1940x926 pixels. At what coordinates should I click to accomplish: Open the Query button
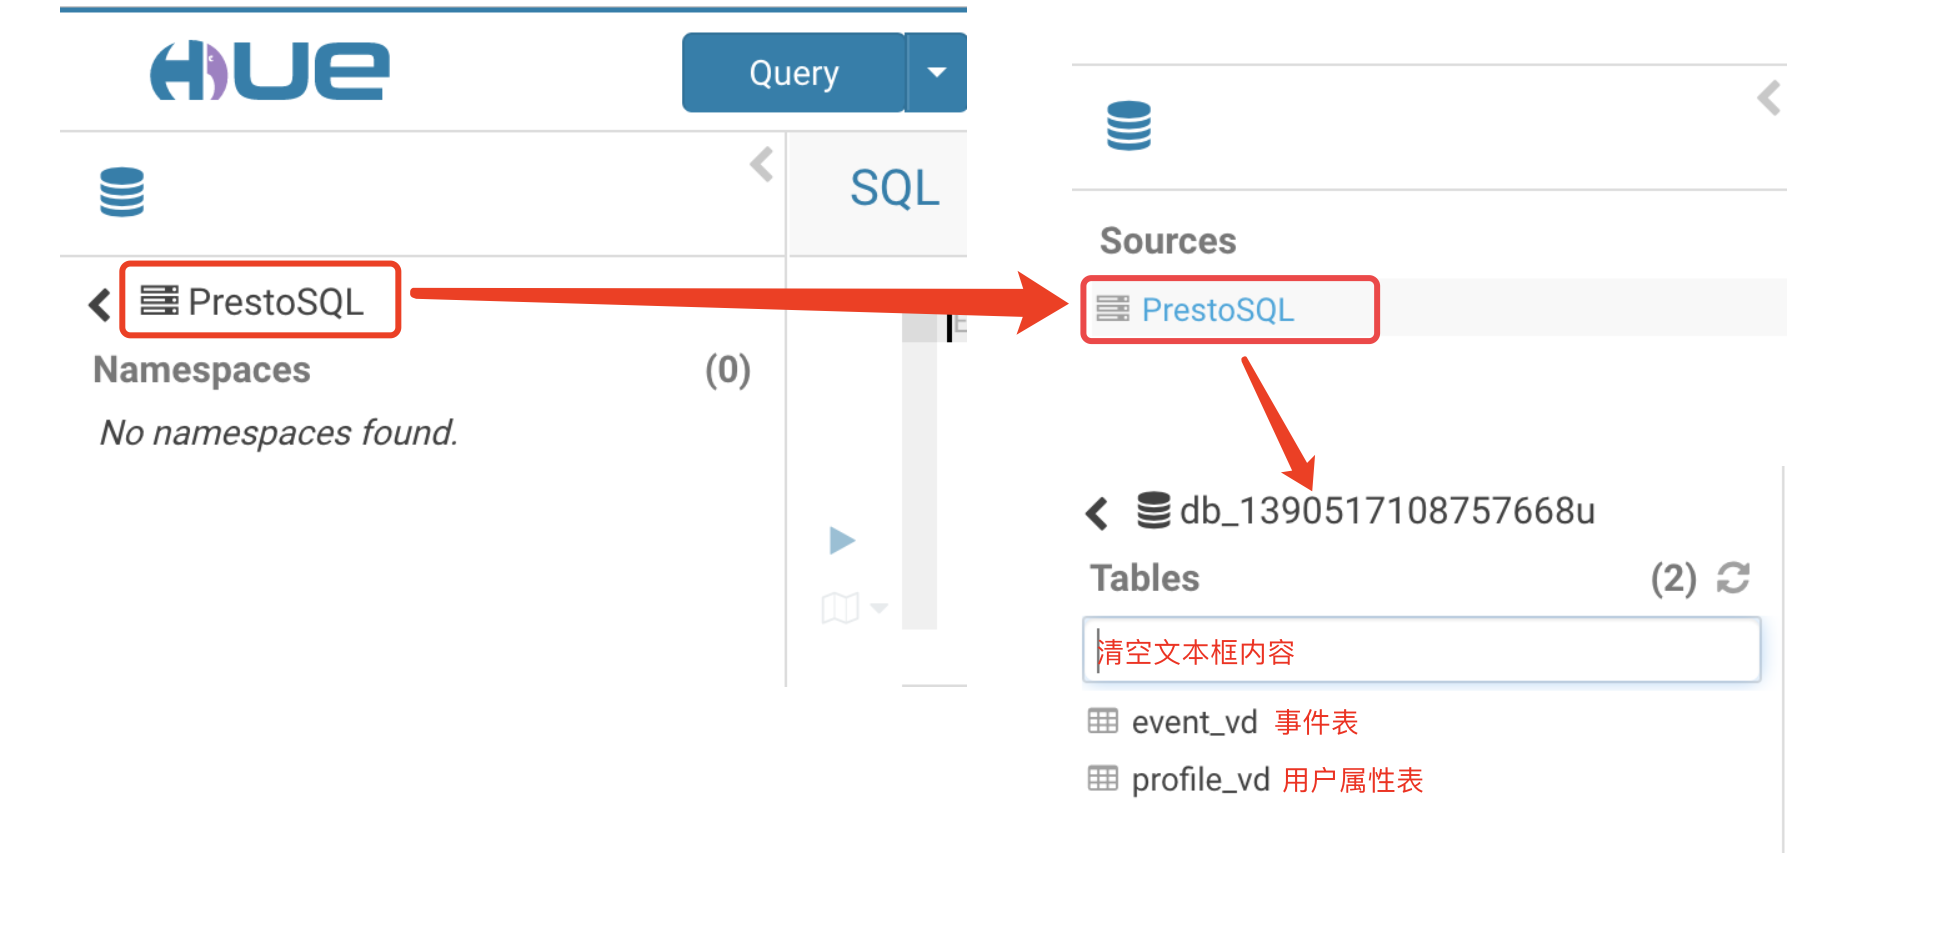tap(794, 72)
